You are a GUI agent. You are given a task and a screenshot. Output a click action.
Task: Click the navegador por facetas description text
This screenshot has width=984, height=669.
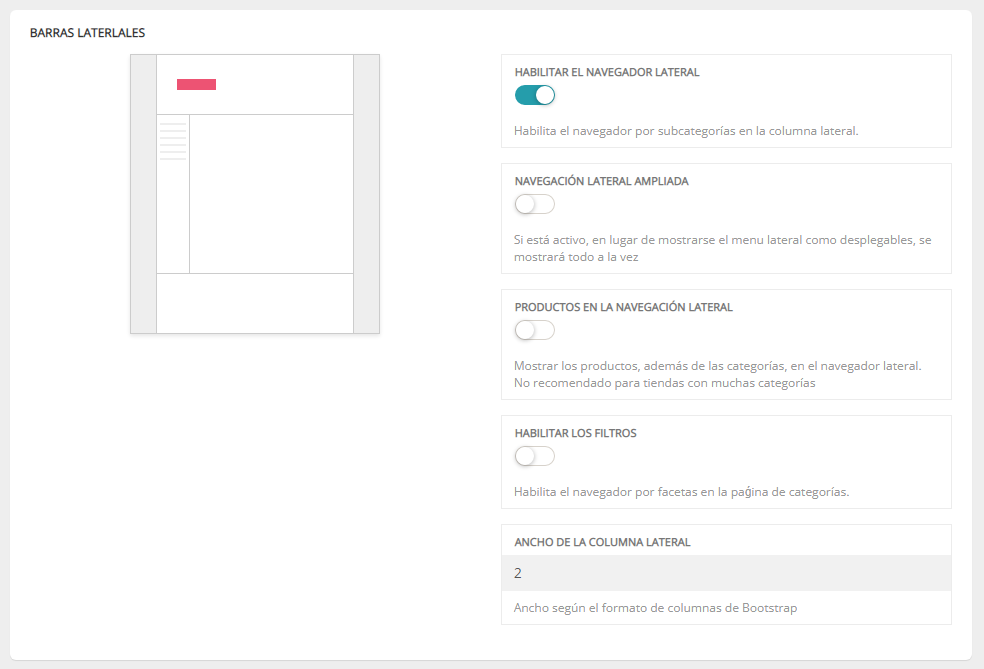pyautogui.click(x=681, y=492)
